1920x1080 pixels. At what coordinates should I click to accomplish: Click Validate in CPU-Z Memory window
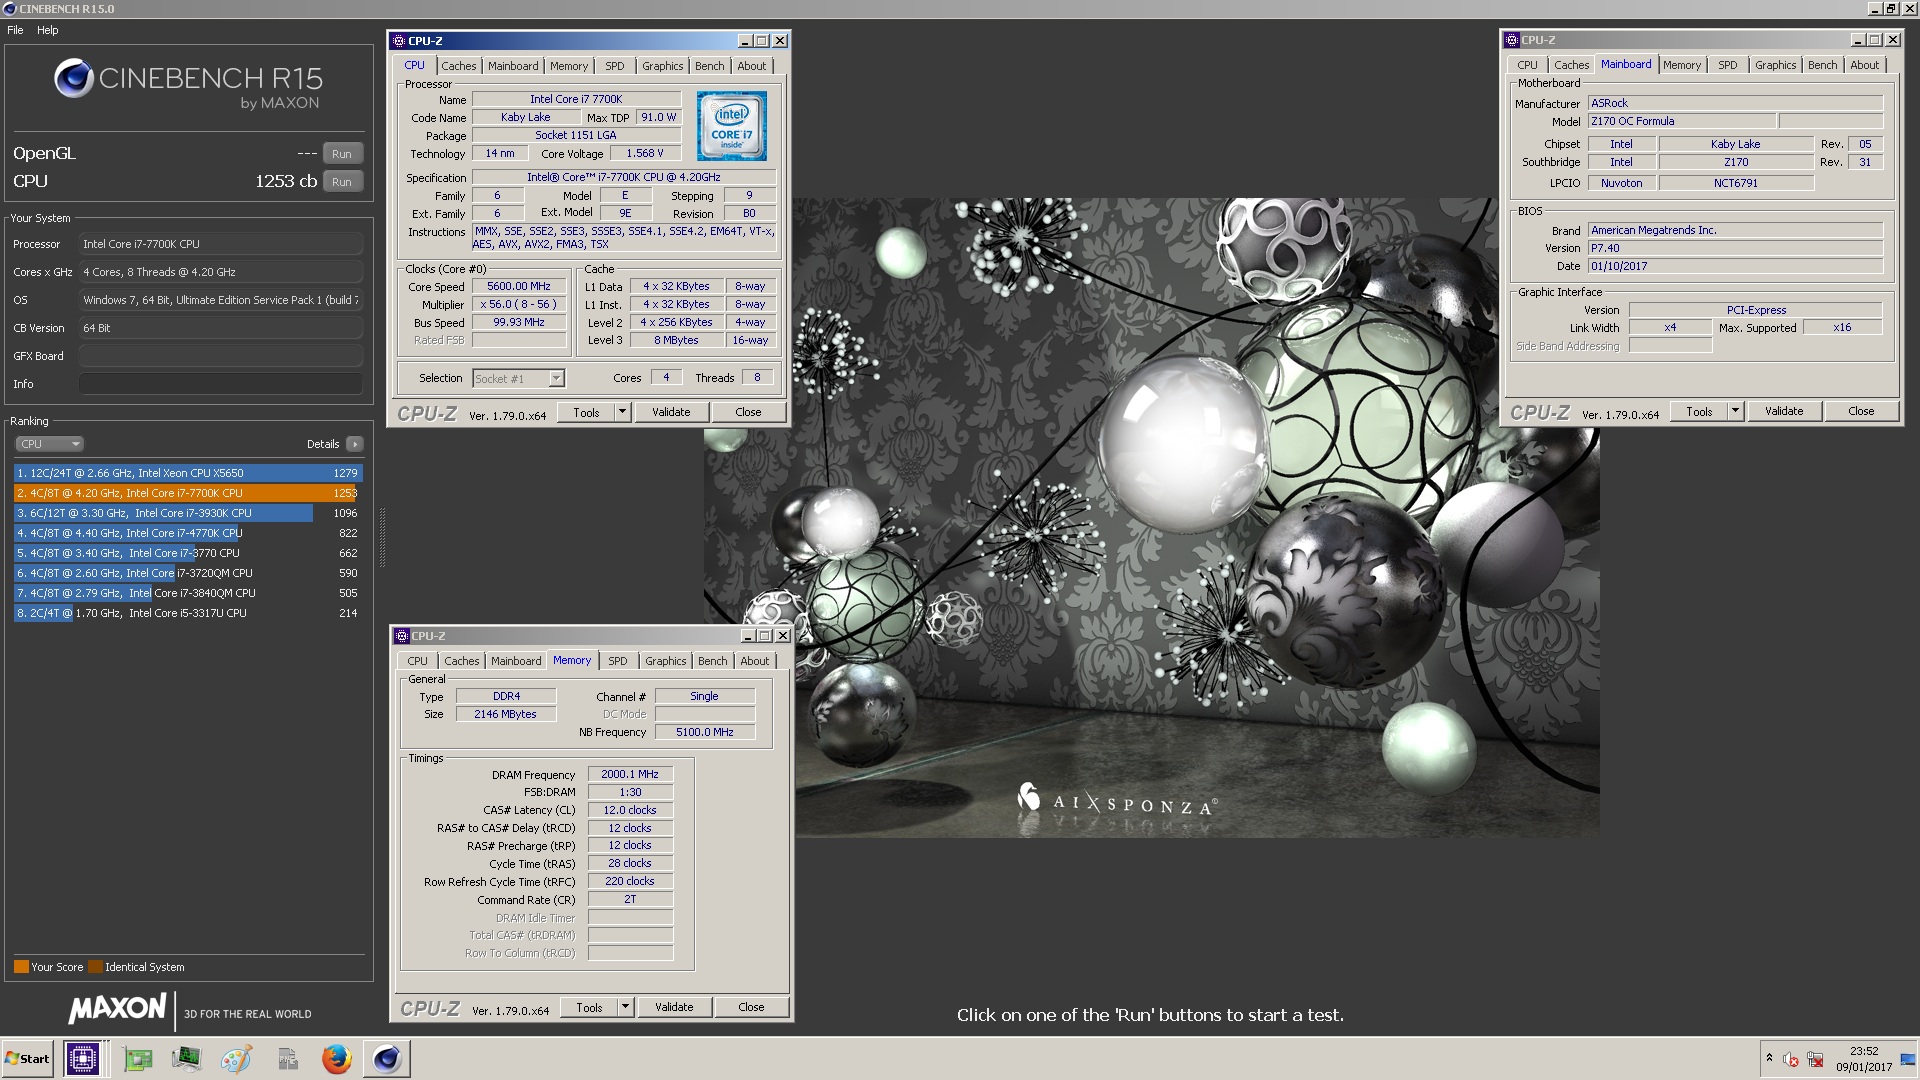tap(674, 1007)
